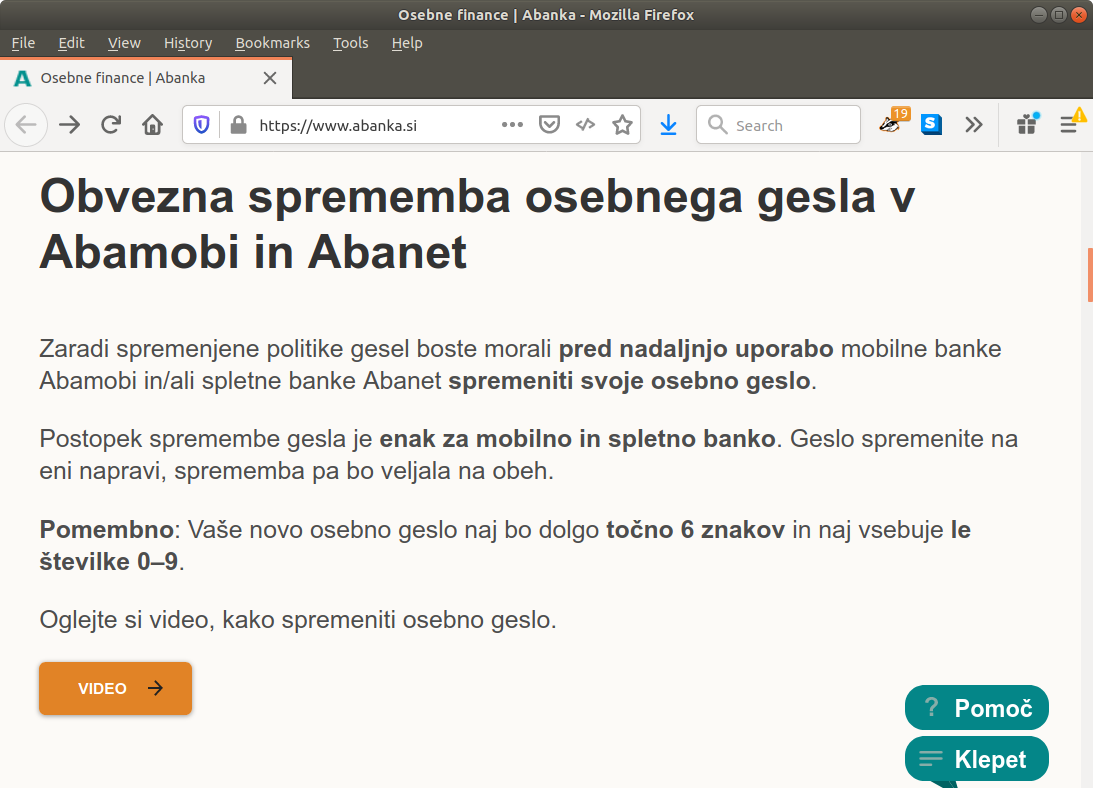Click the blue S extension icon

(931, 125)
